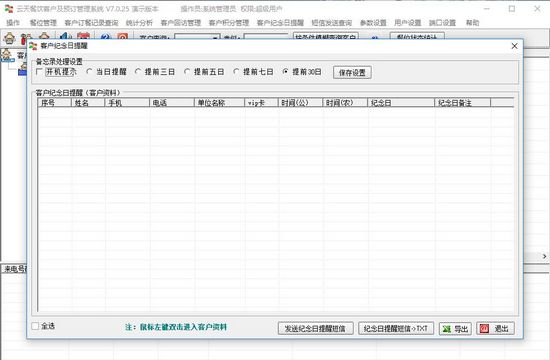Click the anniversary reminder dialog title icon
Screen dimensions: 550x360
click(33, 46)
